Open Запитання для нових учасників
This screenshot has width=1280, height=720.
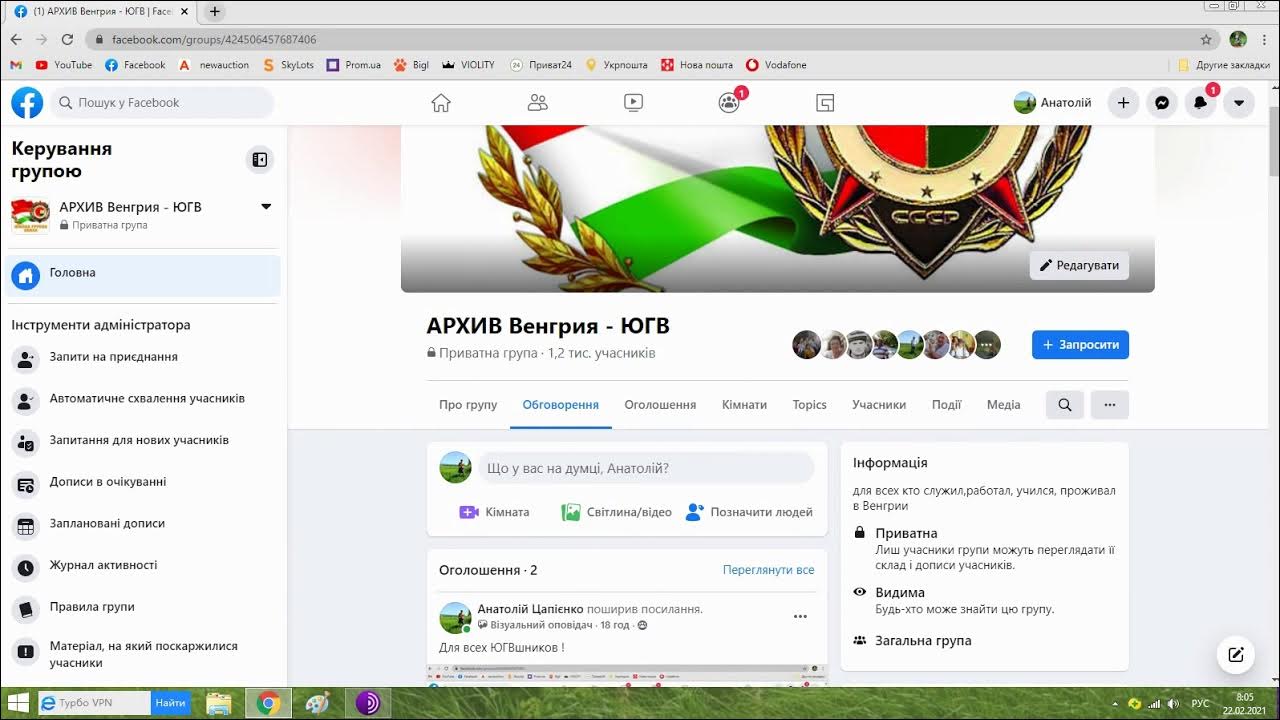point(143,441)
